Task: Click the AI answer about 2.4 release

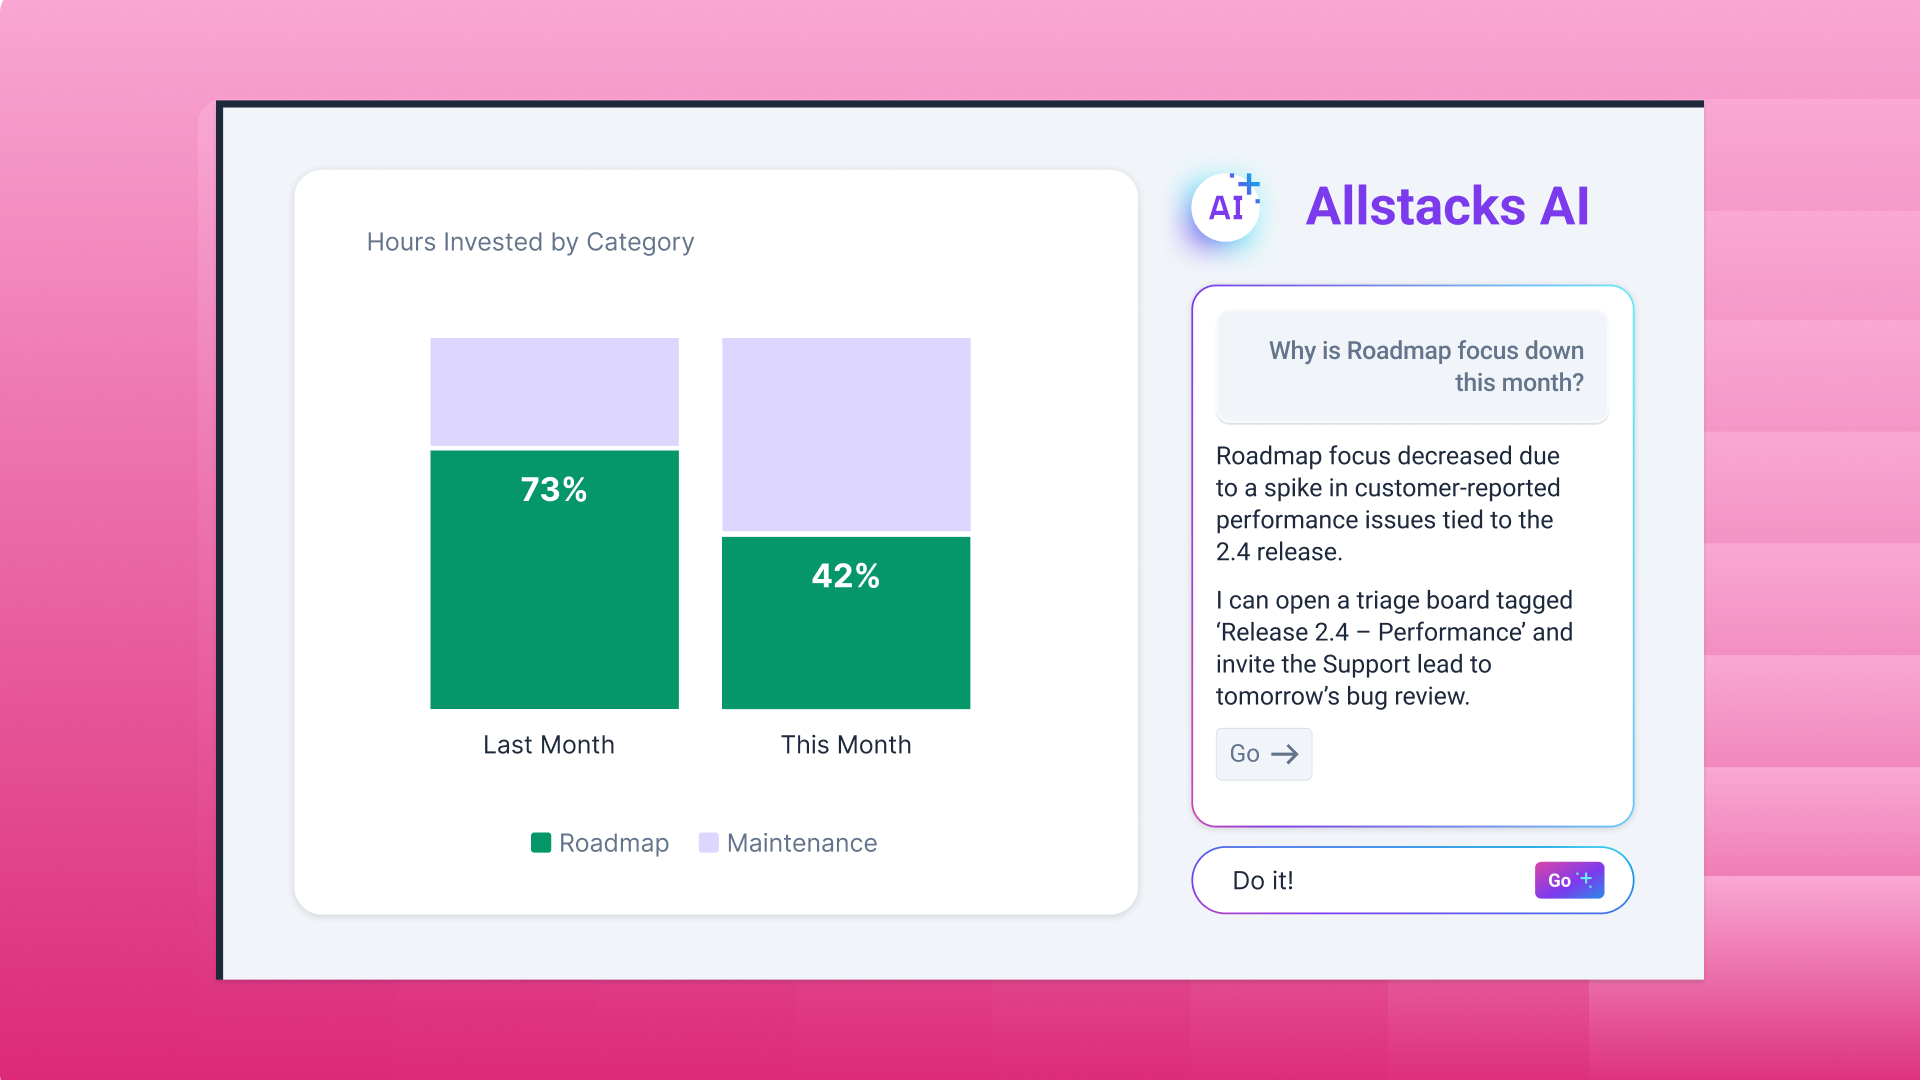Action: click(1387, 504)
